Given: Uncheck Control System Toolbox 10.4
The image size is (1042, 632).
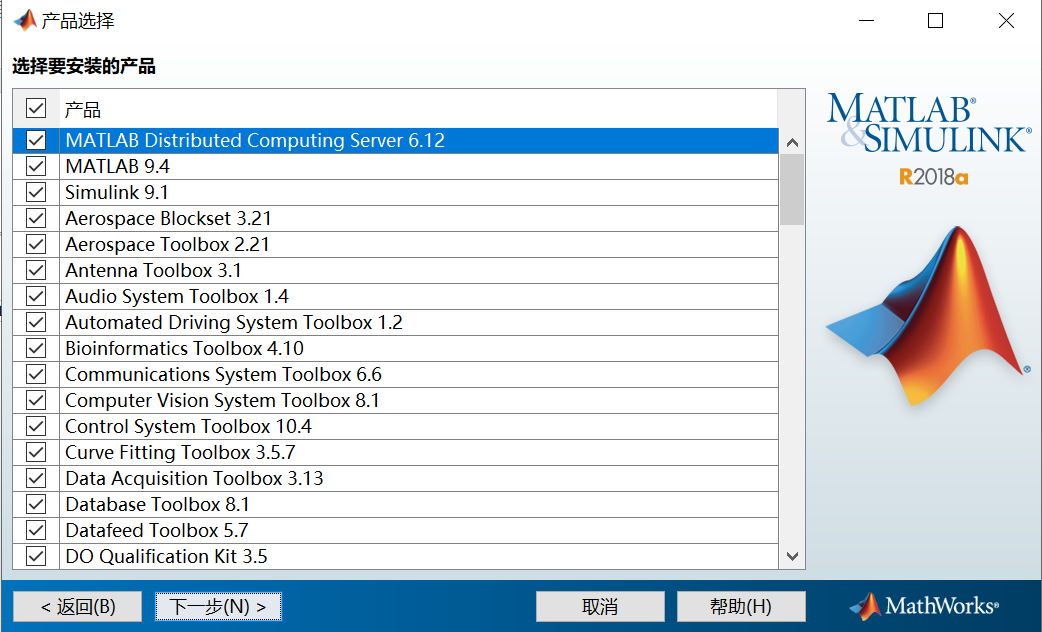Looking at the screenshot, I should tap(36, 426).
